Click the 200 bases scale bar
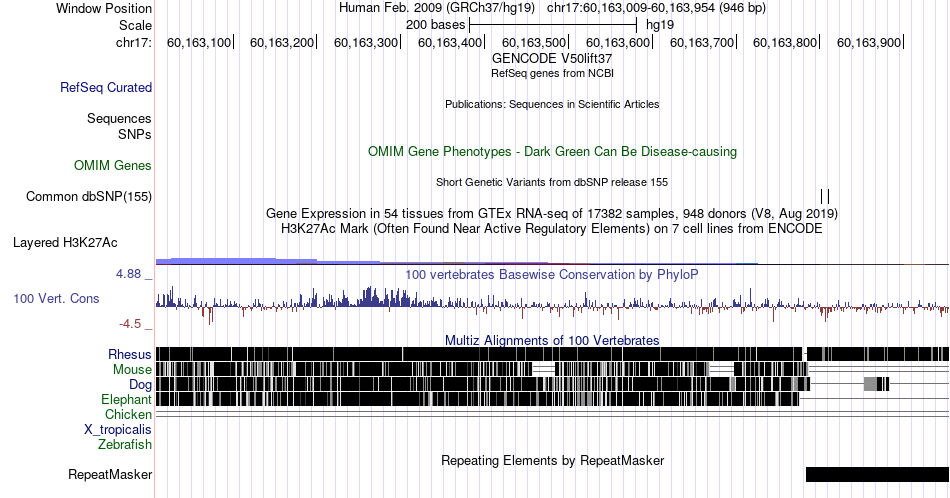 (553, 25)
